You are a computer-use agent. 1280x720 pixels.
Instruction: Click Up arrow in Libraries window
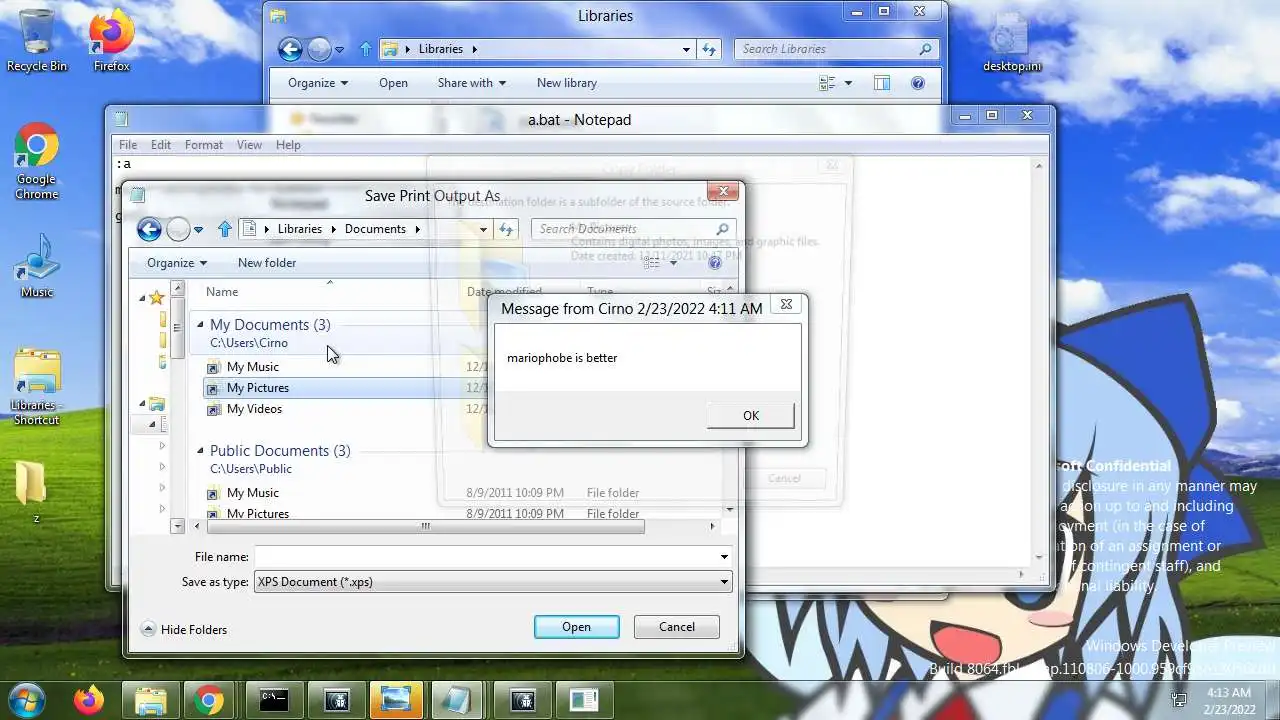(366, 49)
